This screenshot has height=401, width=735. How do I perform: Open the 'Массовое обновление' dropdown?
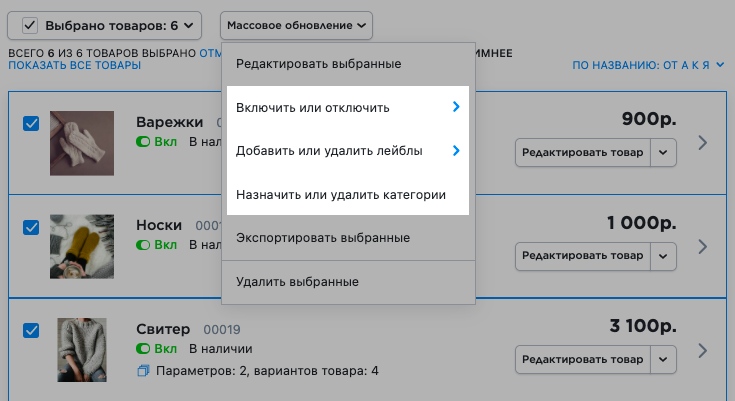tap(296, 25)
